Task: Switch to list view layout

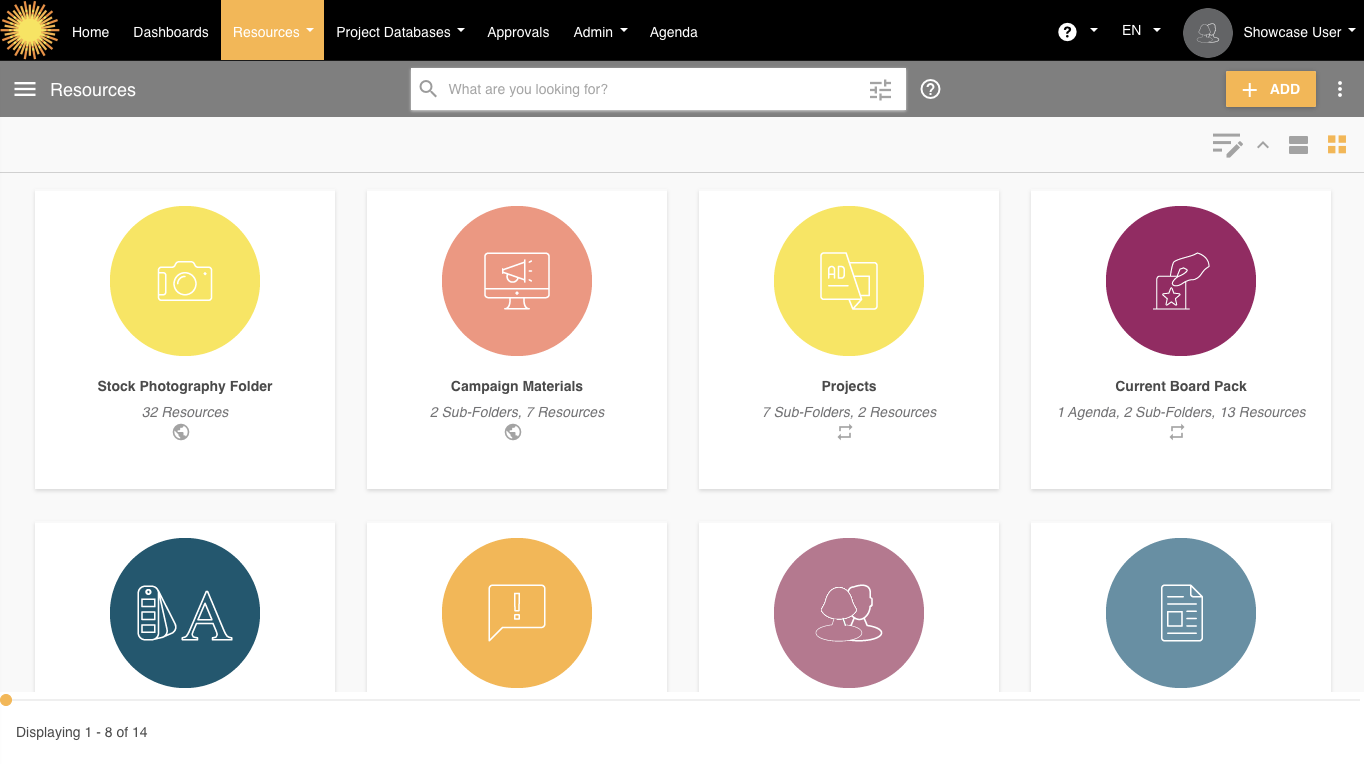Action: pos(1298,145)
